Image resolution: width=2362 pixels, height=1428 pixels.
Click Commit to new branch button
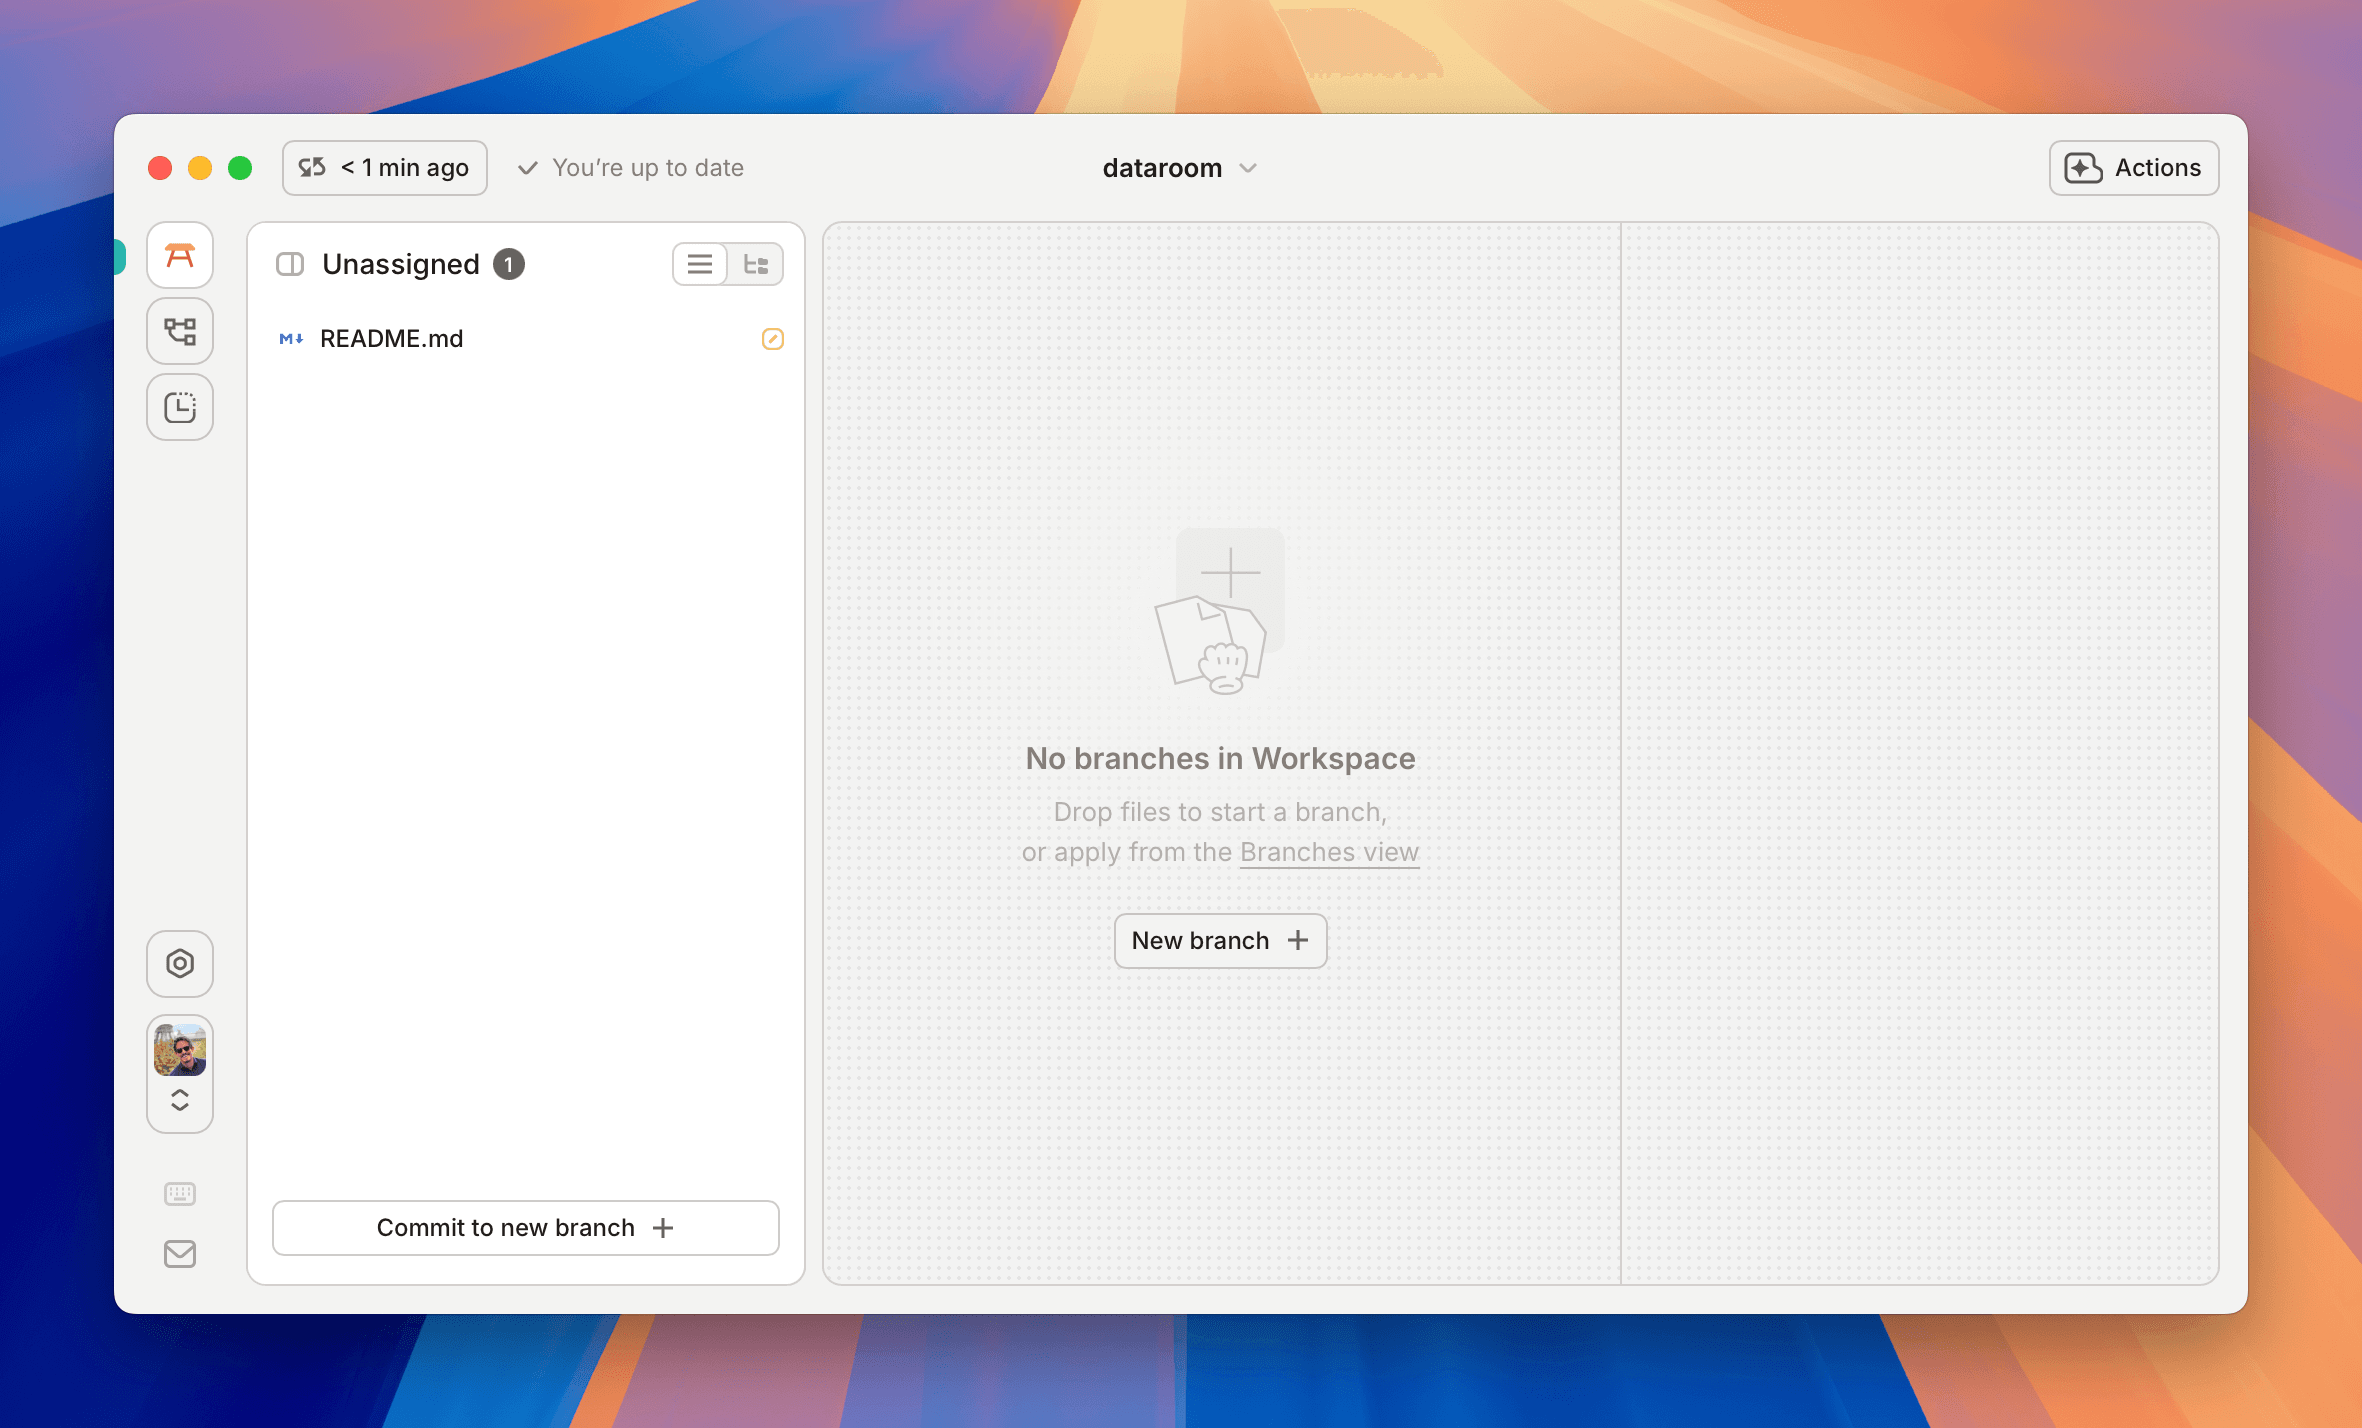[x=526, y=1228]
